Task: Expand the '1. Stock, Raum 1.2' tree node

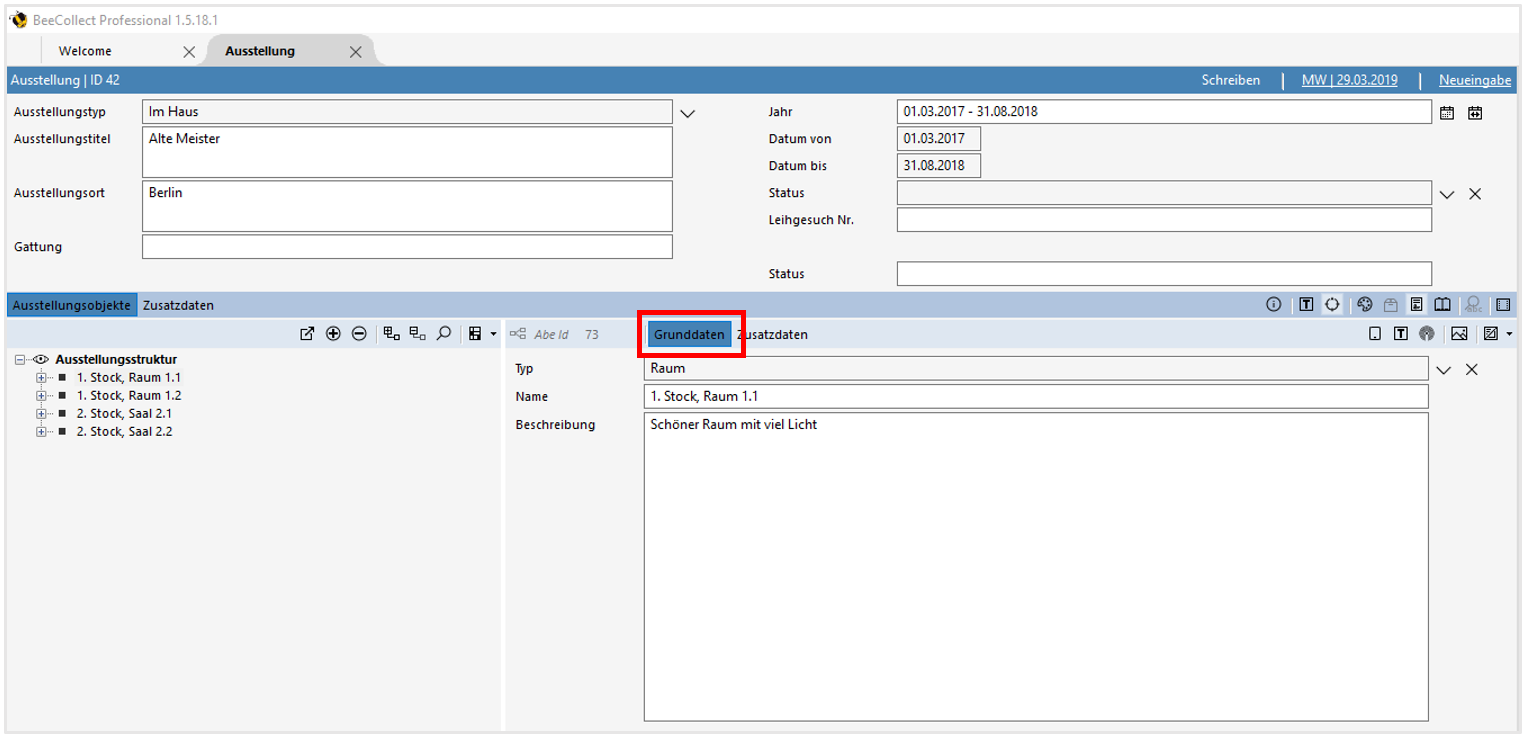Action: click(x=41, y=396)
